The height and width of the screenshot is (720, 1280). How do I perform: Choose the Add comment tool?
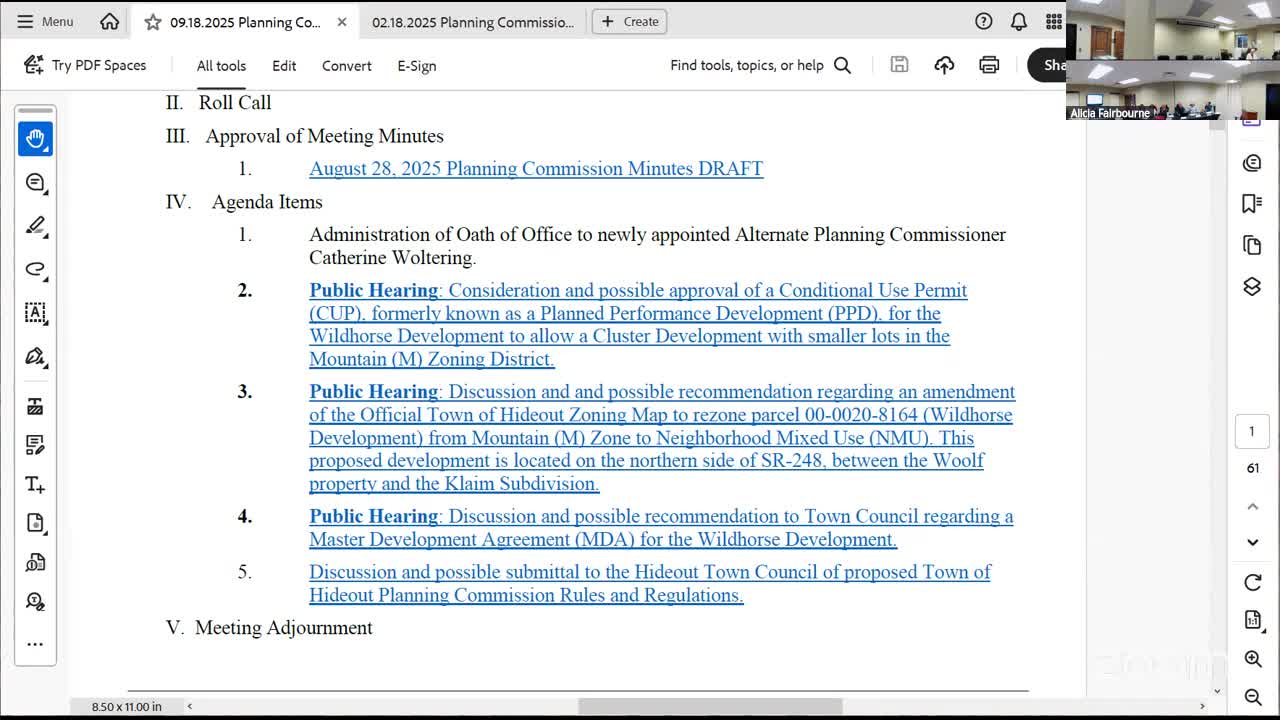[x=36, y=182]
